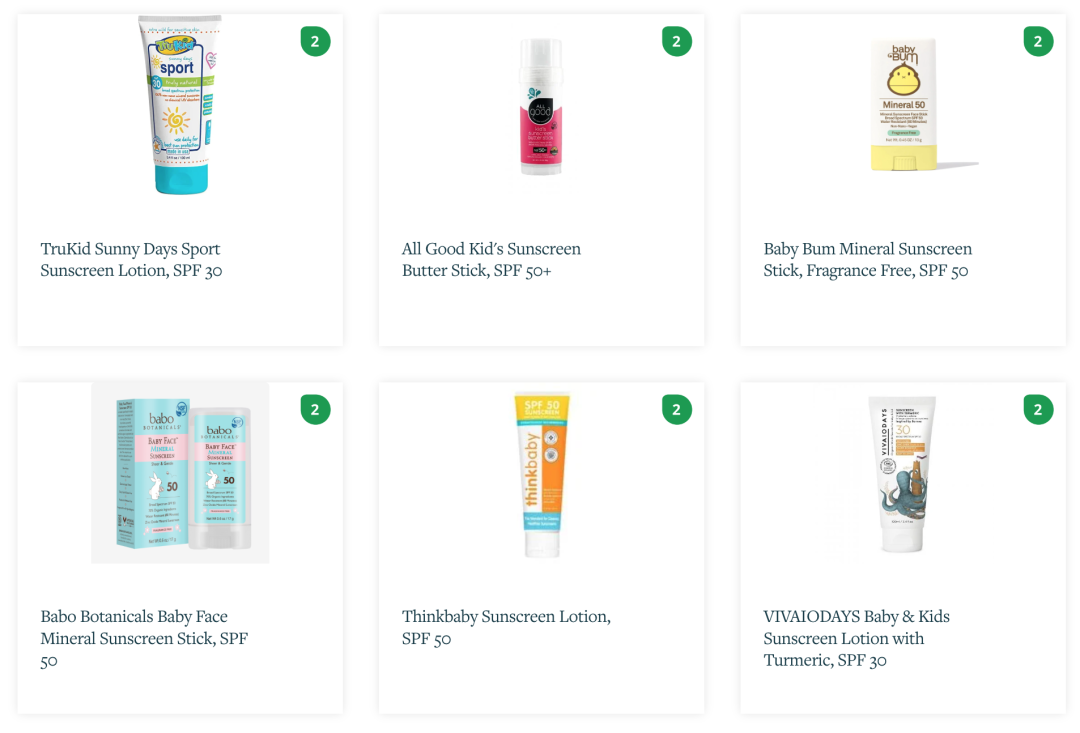Open All Good Kid's Sunscreen Butter Stick link
The height and width of the screenshot is (733, 1080).
[x=491, y=259]
